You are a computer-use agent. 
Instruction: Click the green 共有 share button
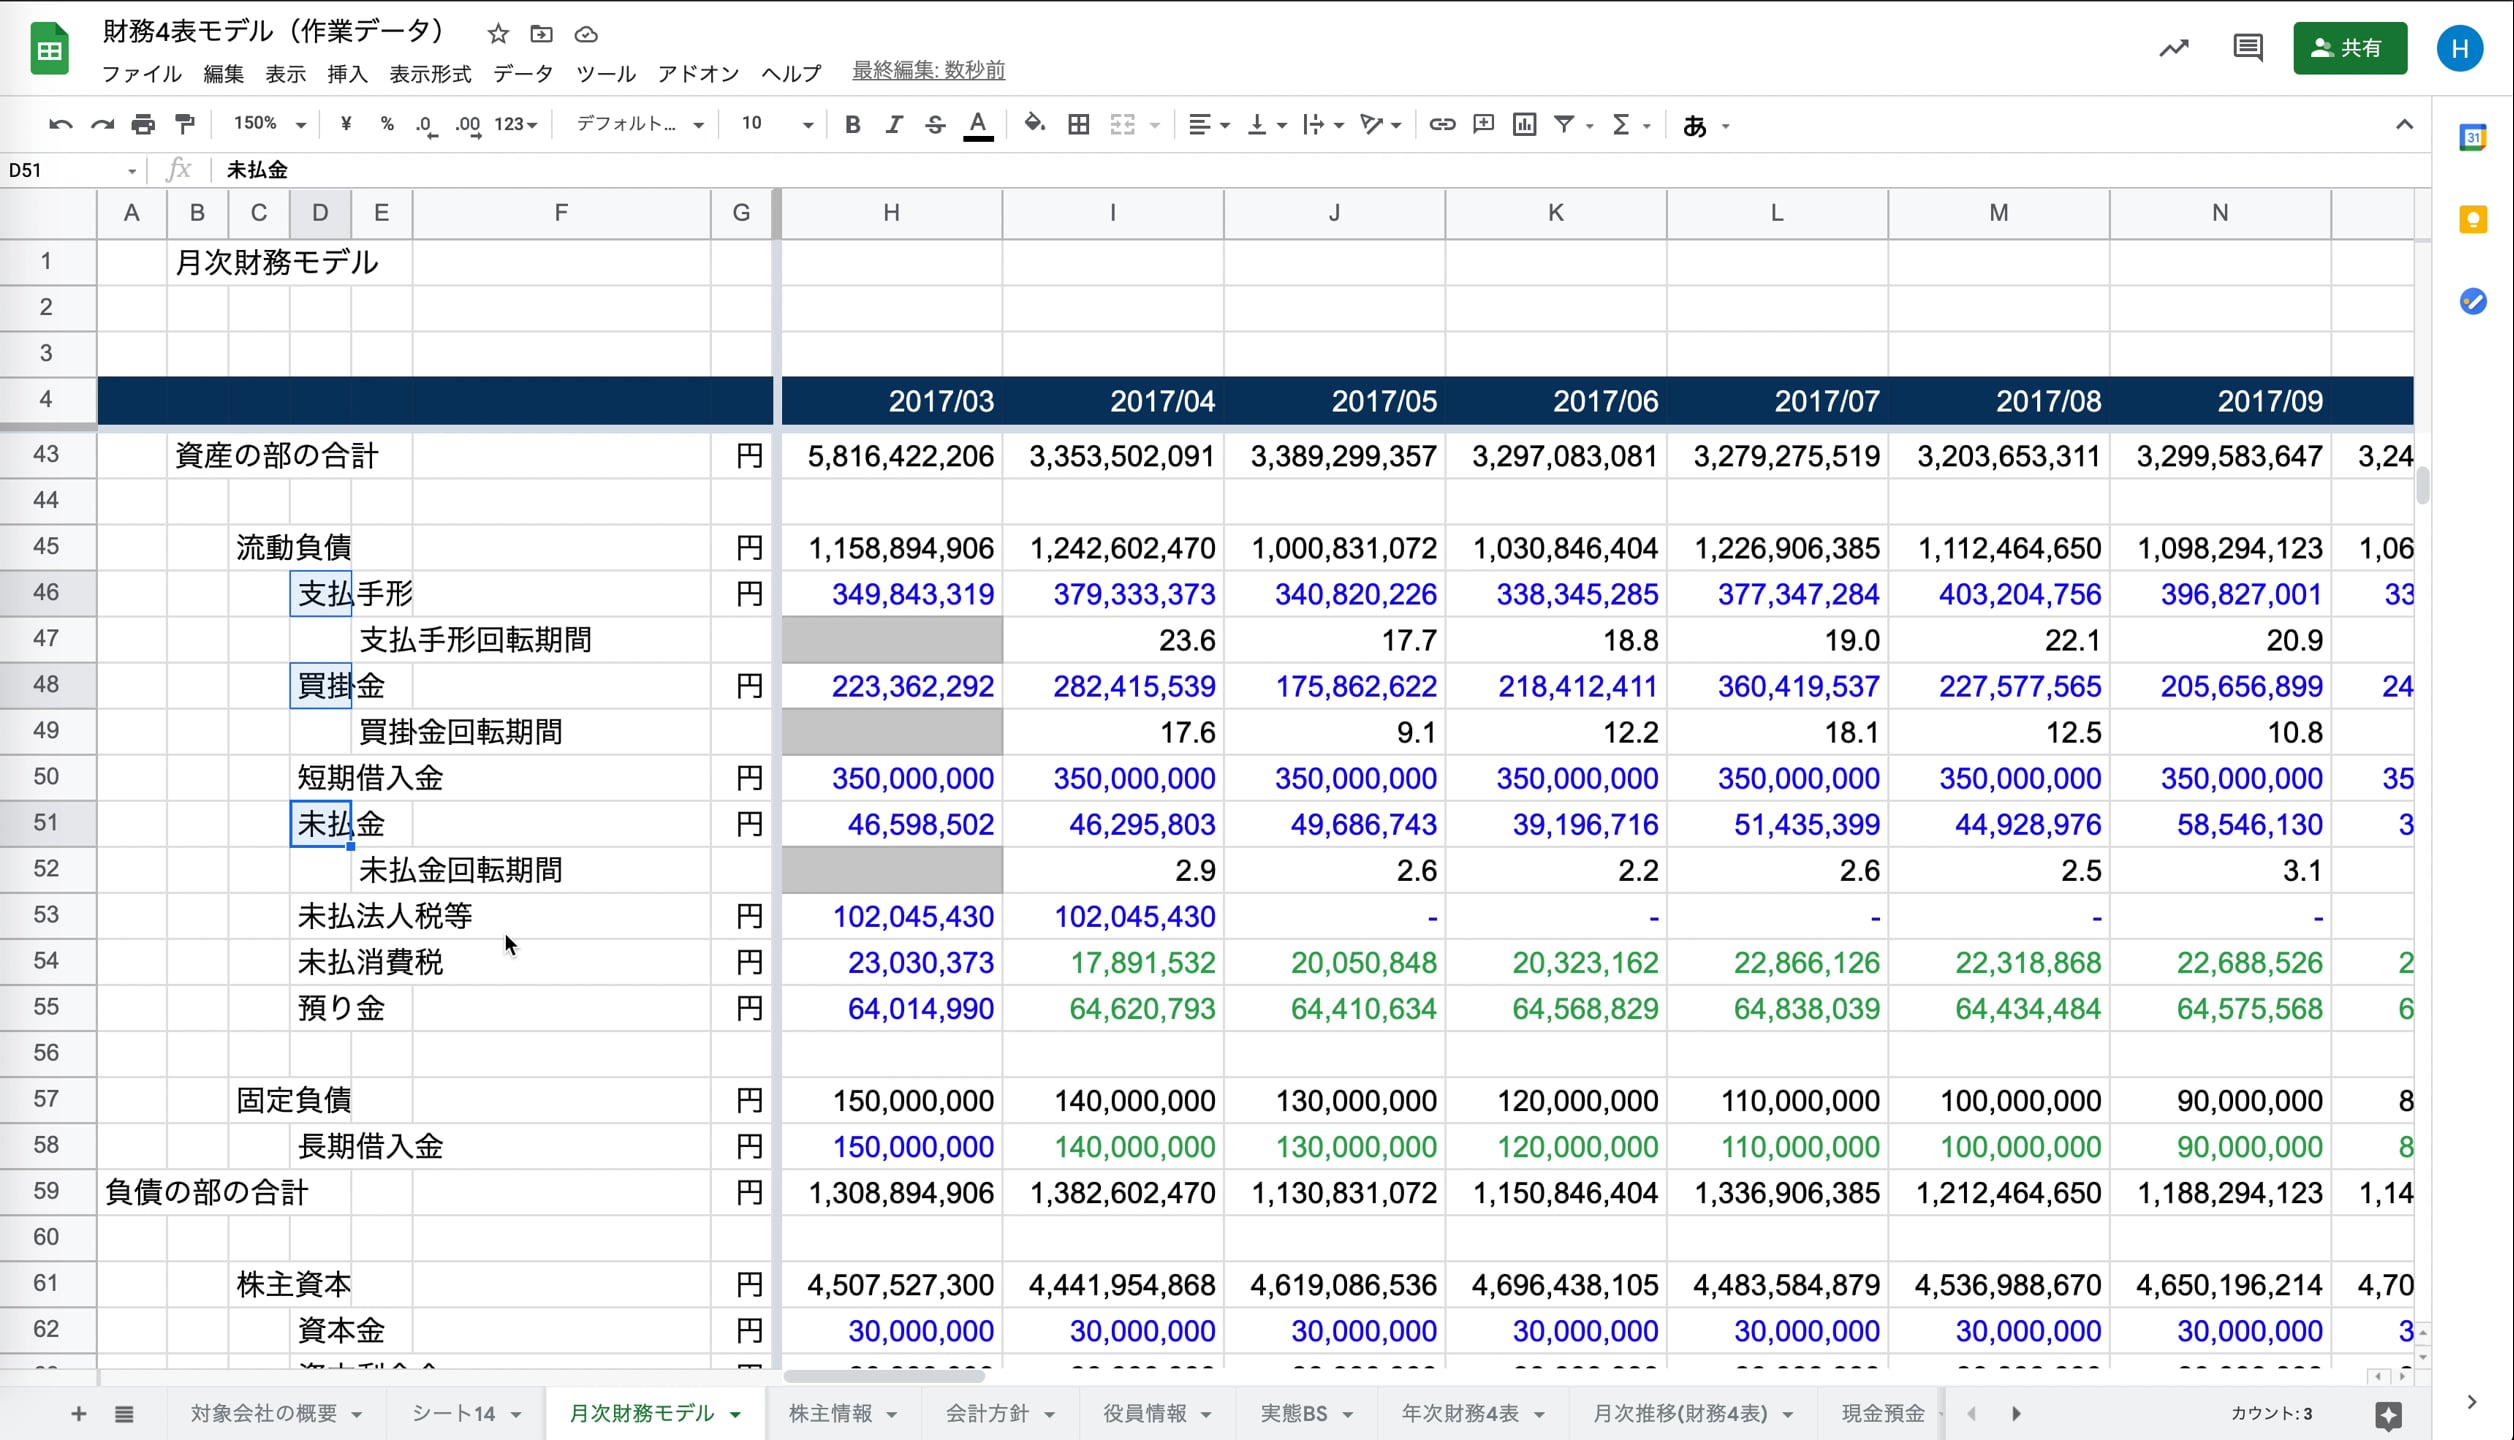tap(2349, 48)
